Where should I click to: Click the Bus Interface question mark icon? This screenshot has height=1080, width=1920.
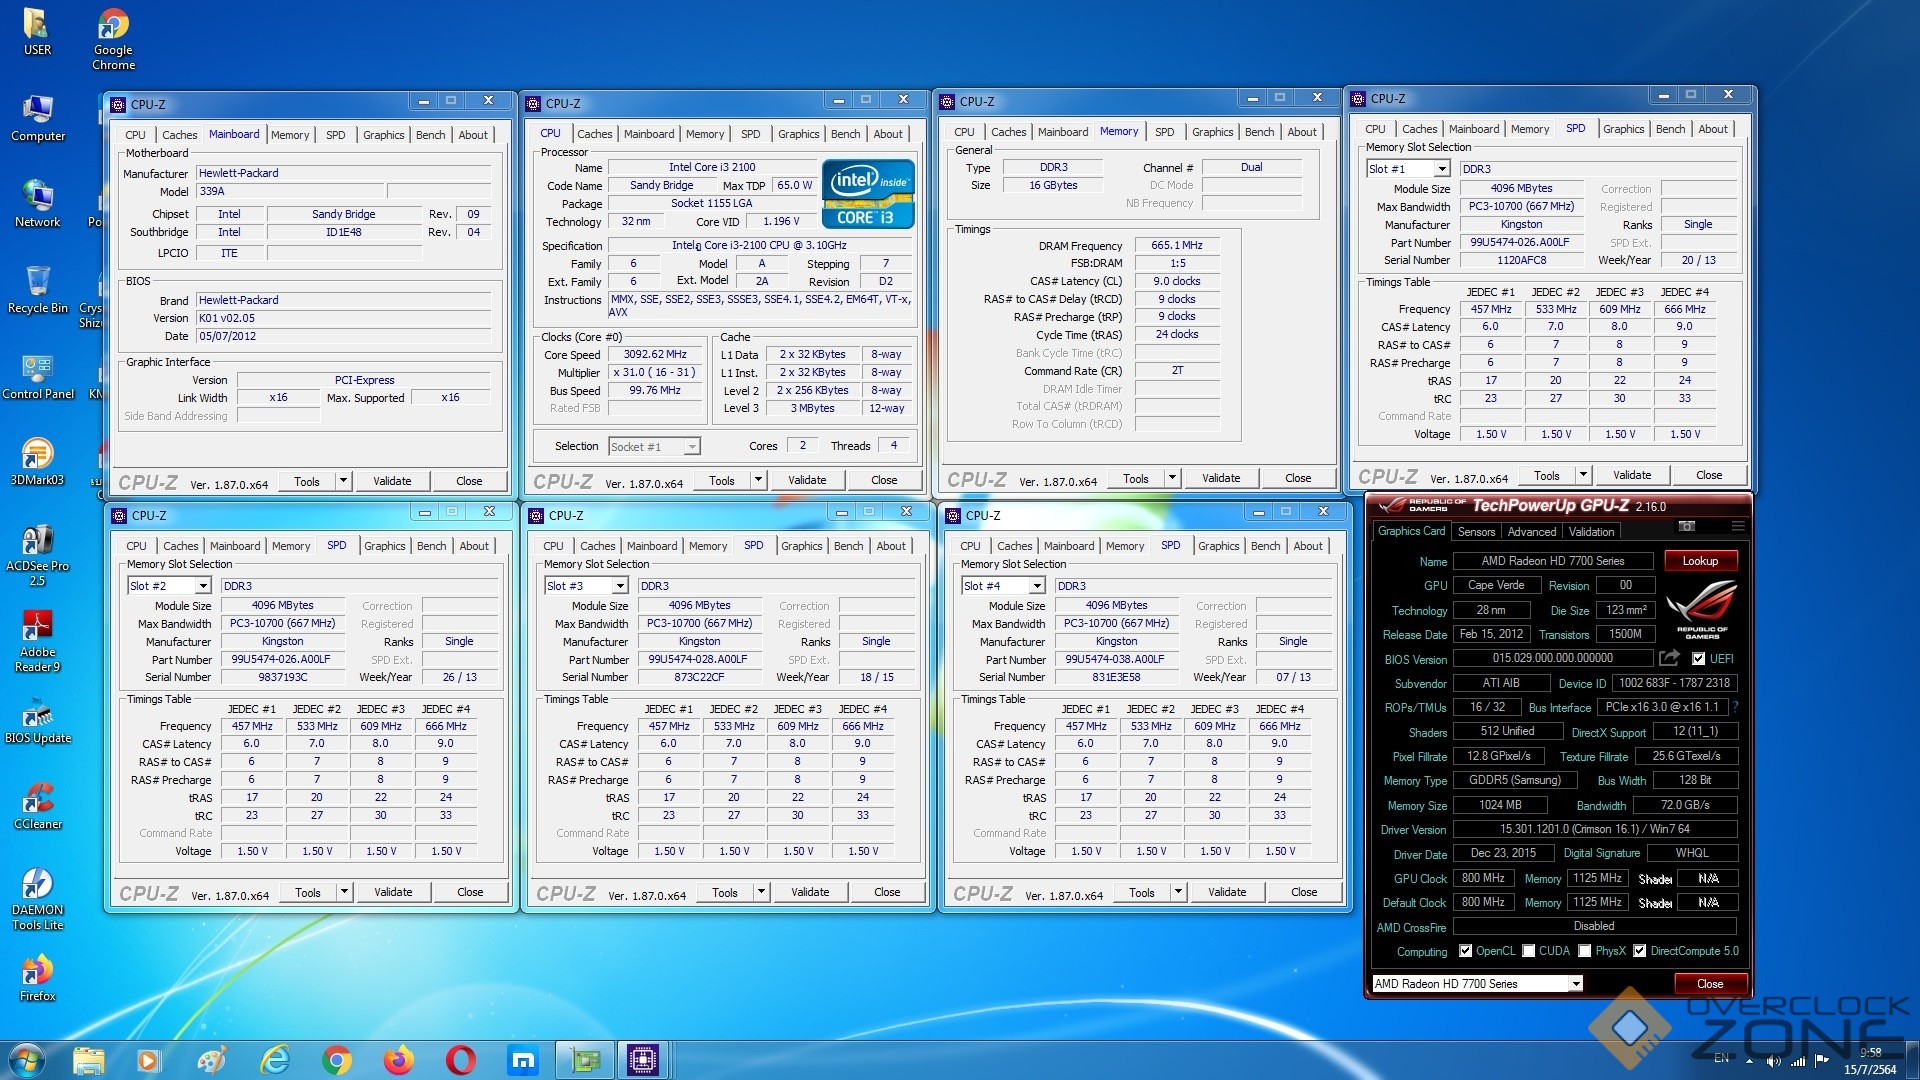[x=1735, y=707]
